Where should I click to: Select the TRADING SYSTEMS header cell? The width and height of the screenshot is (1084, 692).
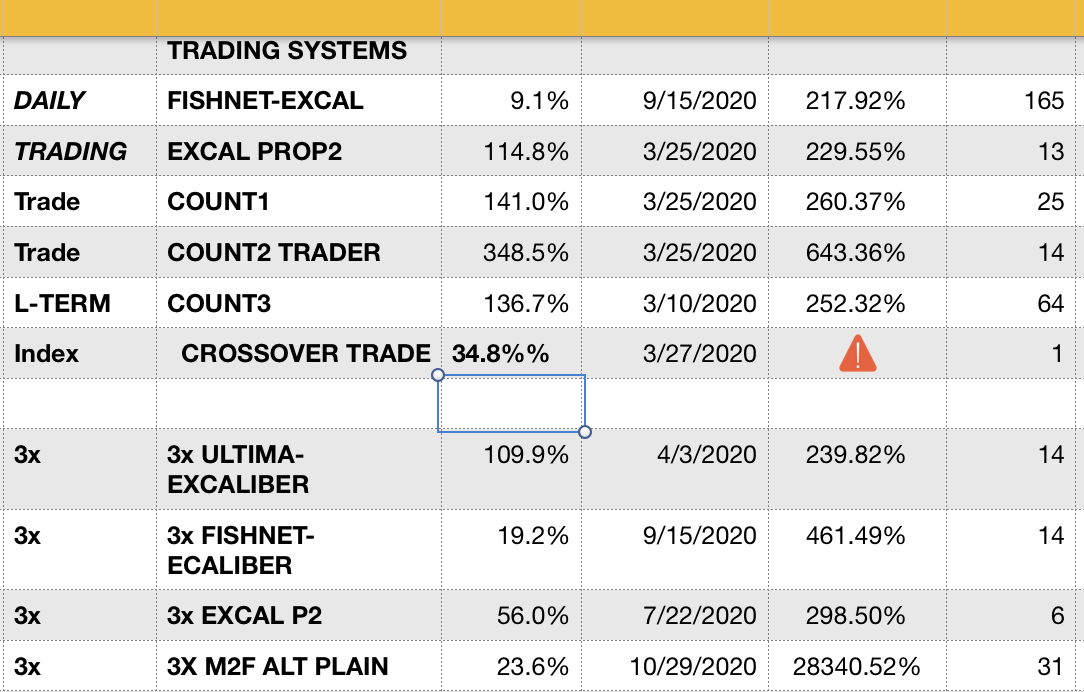(287, 51)
